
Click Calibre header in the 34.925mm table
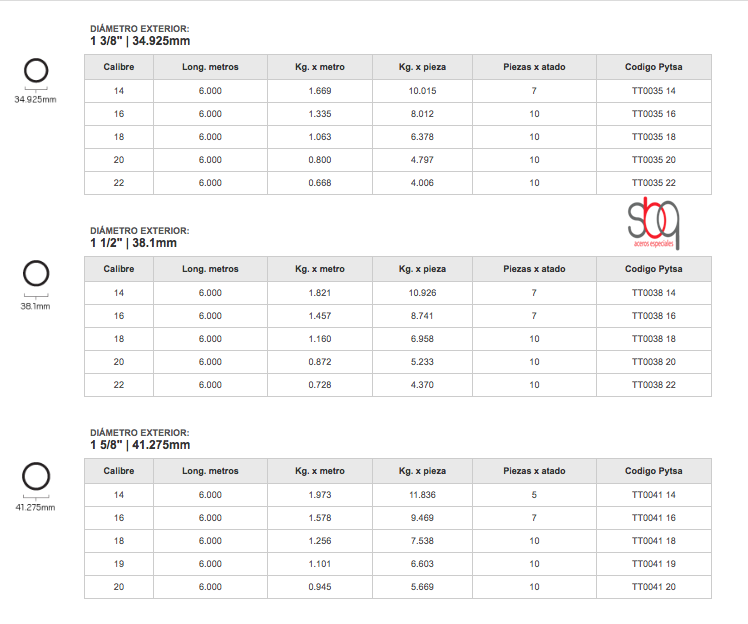[119, 68]
